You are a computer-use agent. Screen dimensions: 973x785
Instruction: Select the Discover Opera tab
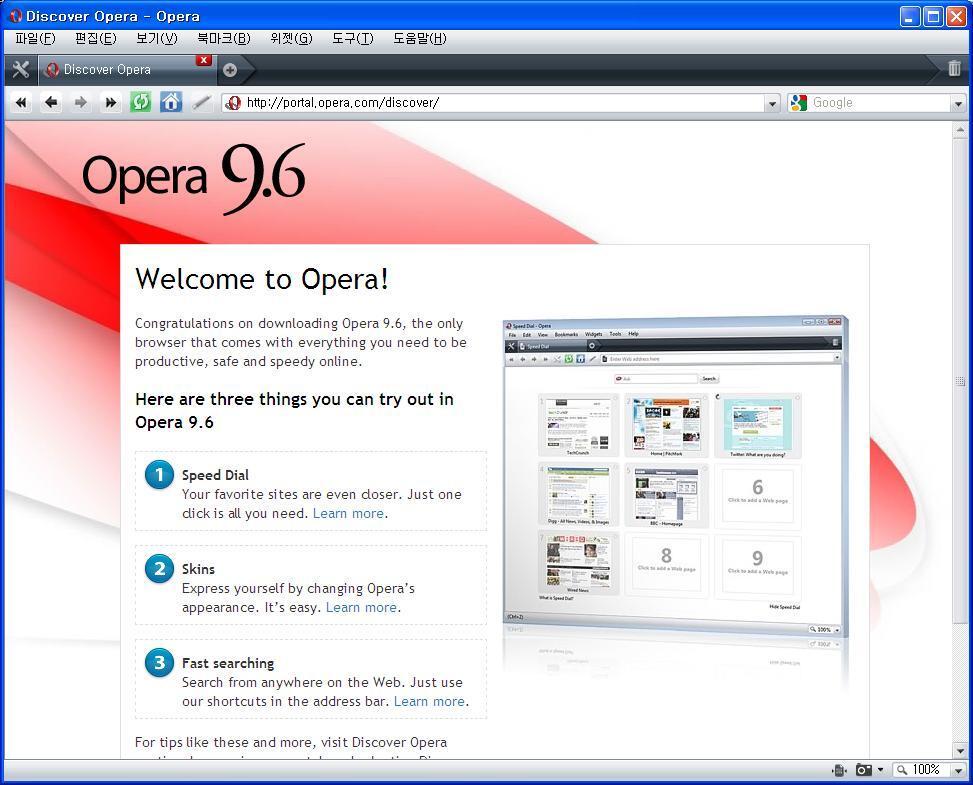[127, 70]
